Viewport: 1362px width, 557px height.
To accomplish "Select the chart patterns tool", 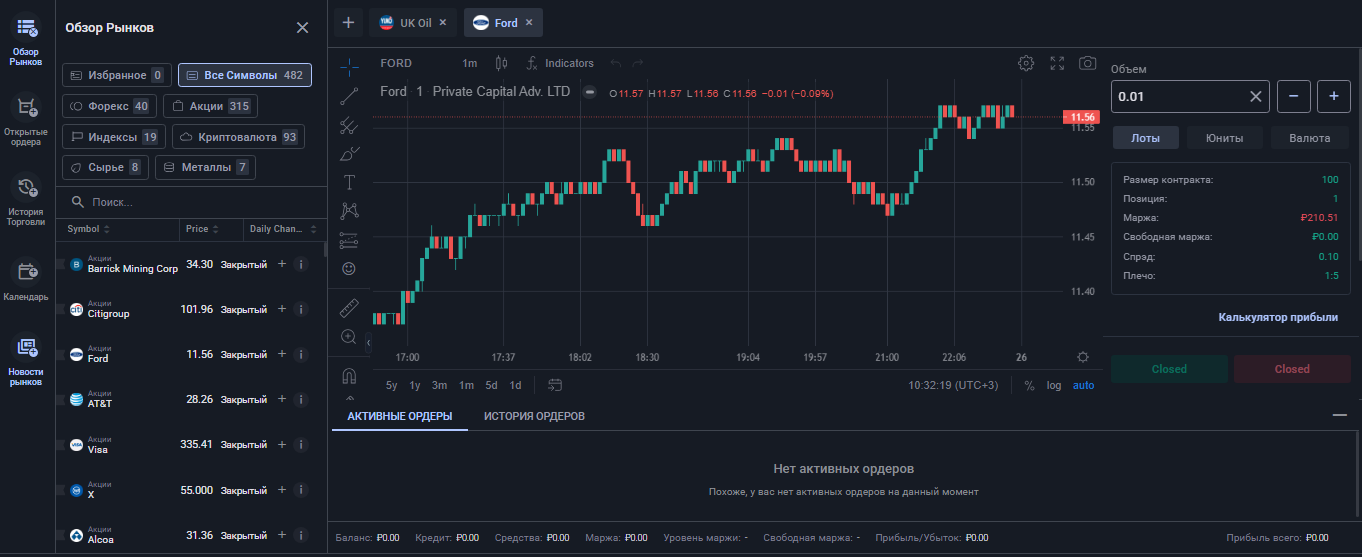I will [349, 210].
